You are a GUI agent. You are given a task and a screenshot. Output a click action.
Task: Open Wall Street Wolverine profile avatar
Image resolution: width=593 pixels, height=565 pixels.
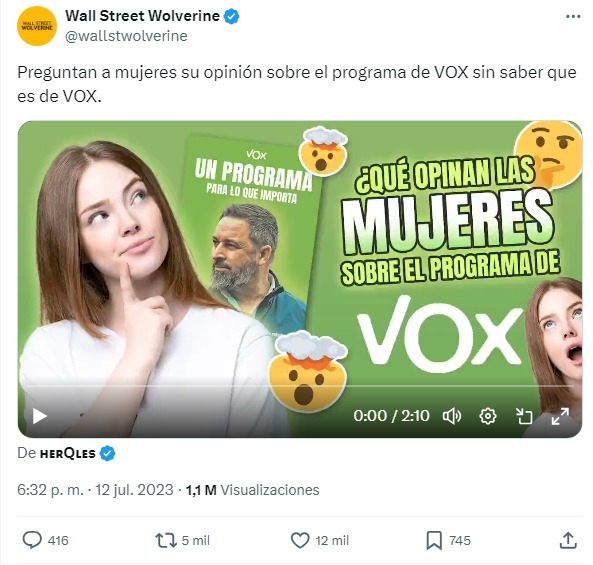(x=37, y=26)
